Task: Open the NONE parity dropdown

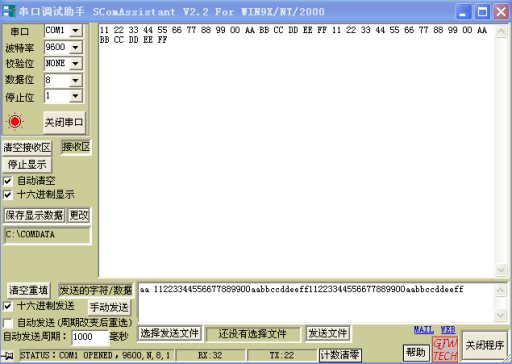Action: [x=76, y=63]
